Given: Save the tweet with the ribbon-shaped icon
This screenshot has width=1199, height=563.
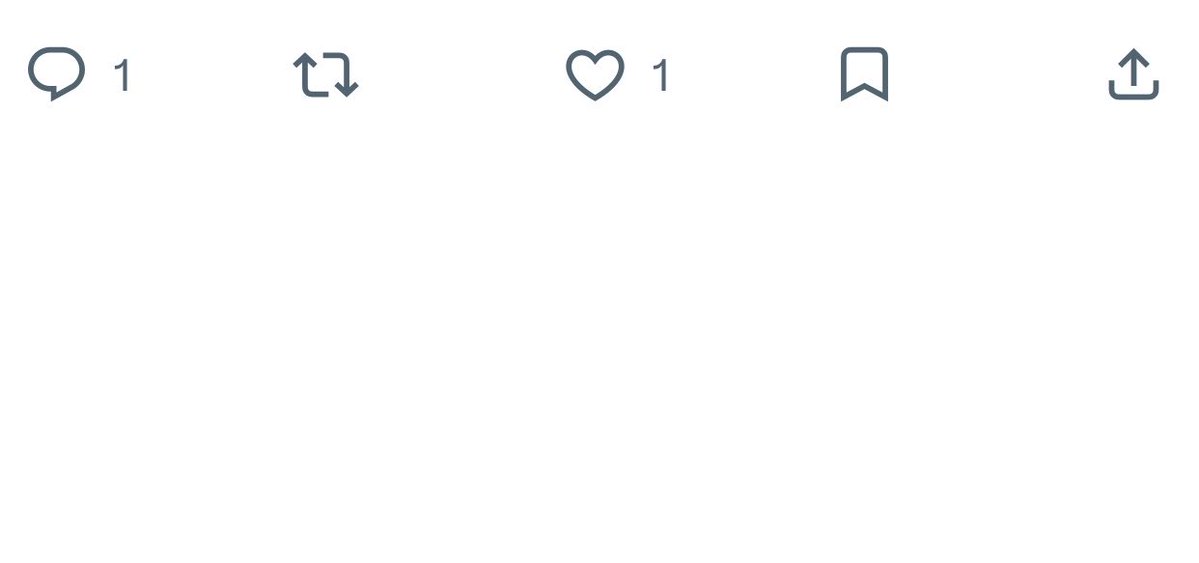Looking at the screenshot, I should click(864, 73).
